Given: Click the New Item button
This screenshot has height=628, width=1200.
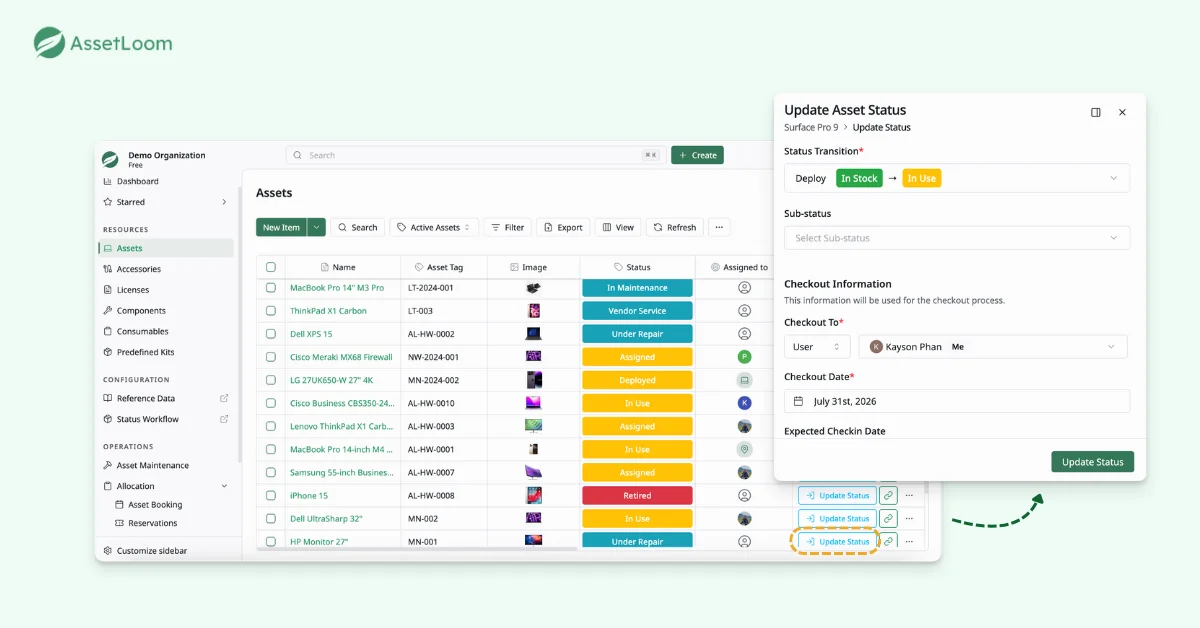Looking at the screenshot, I should click(281, 227).
